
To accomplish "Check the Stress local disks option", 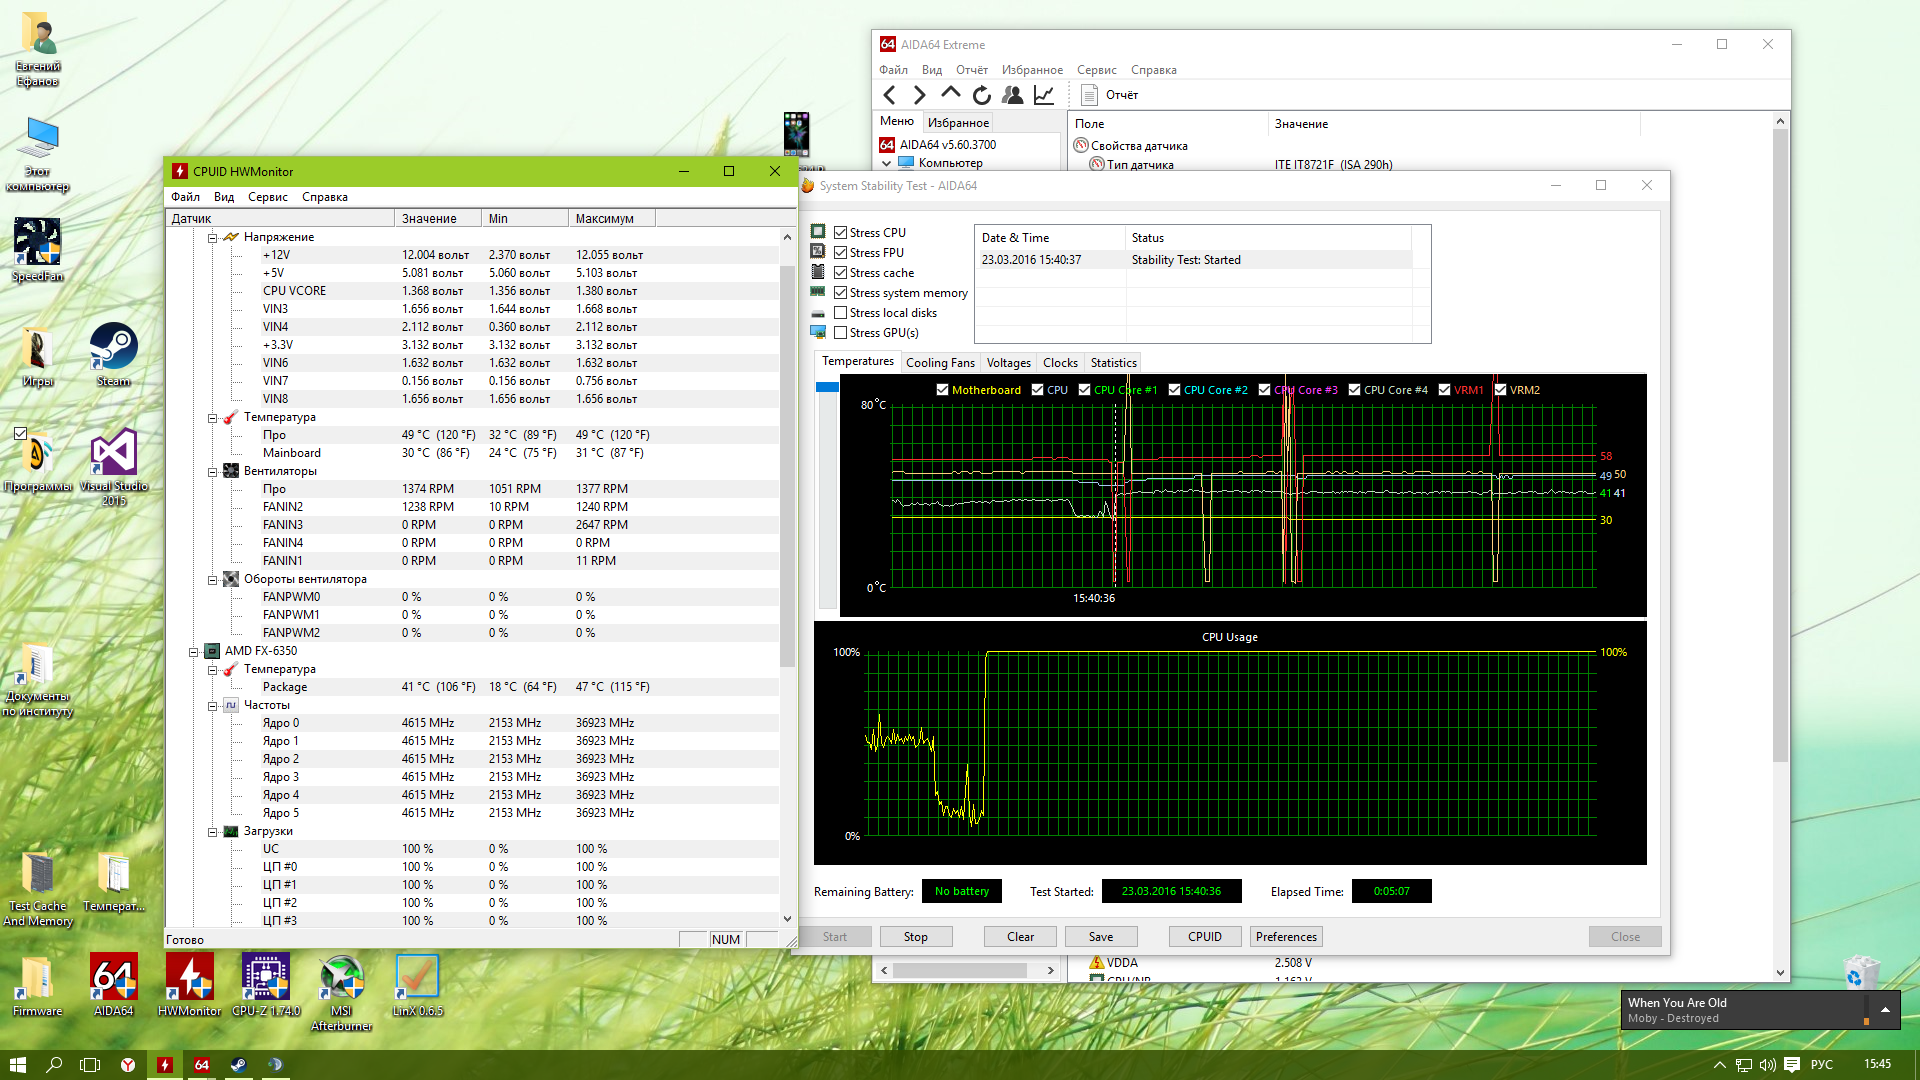I will [841, 313].
